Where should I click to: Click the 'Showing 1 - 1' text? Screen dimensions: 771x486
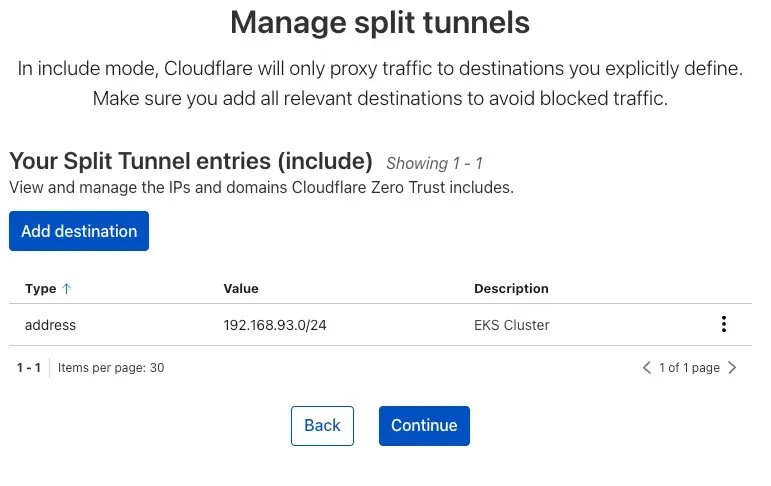pyautogui.click(x=434, y=163)
